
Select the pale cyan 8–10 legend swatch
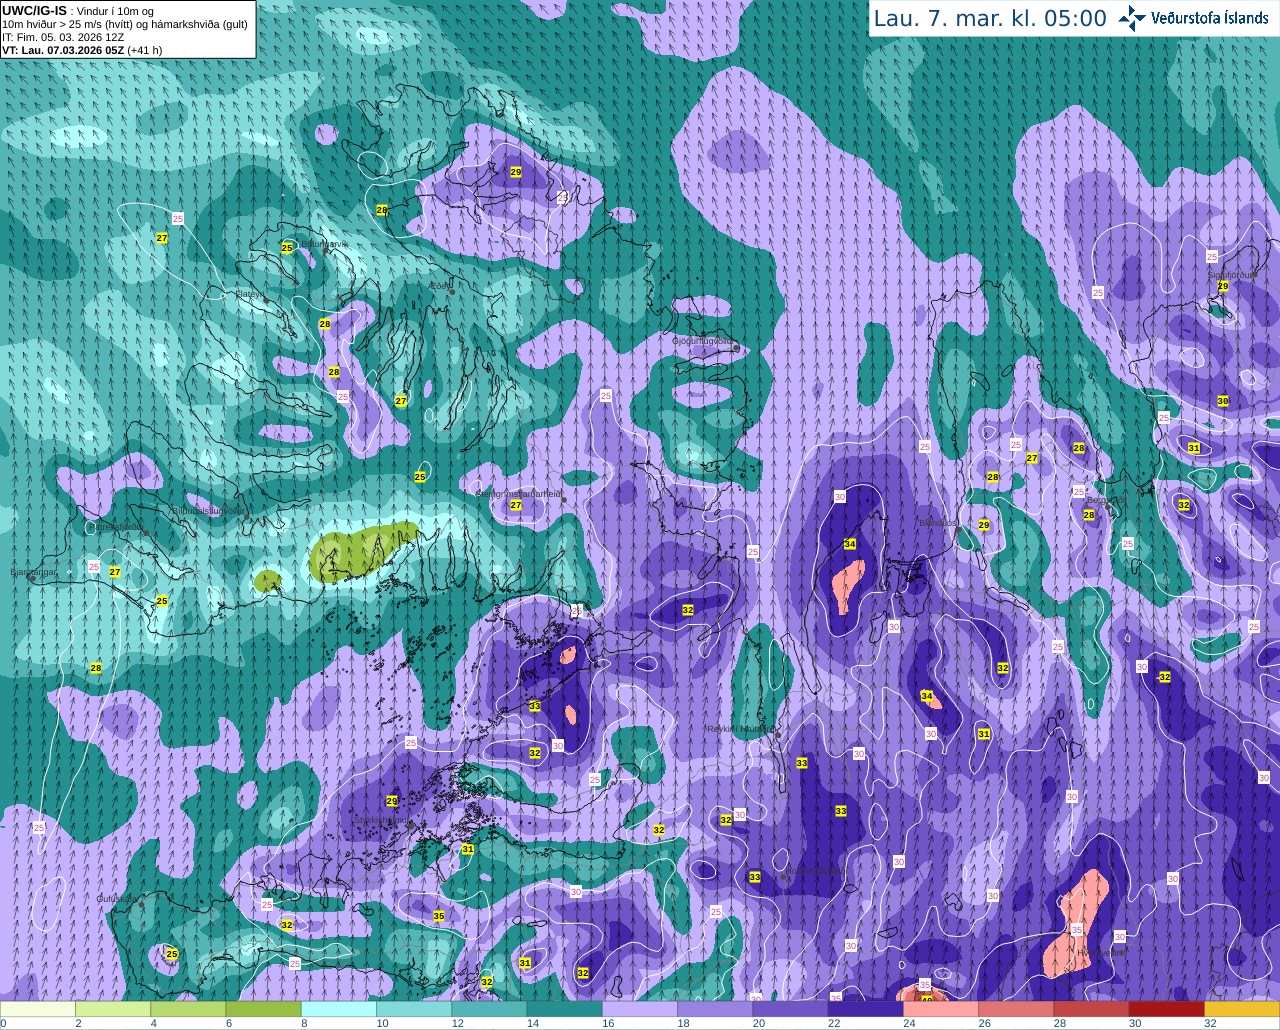[339, 1009]
